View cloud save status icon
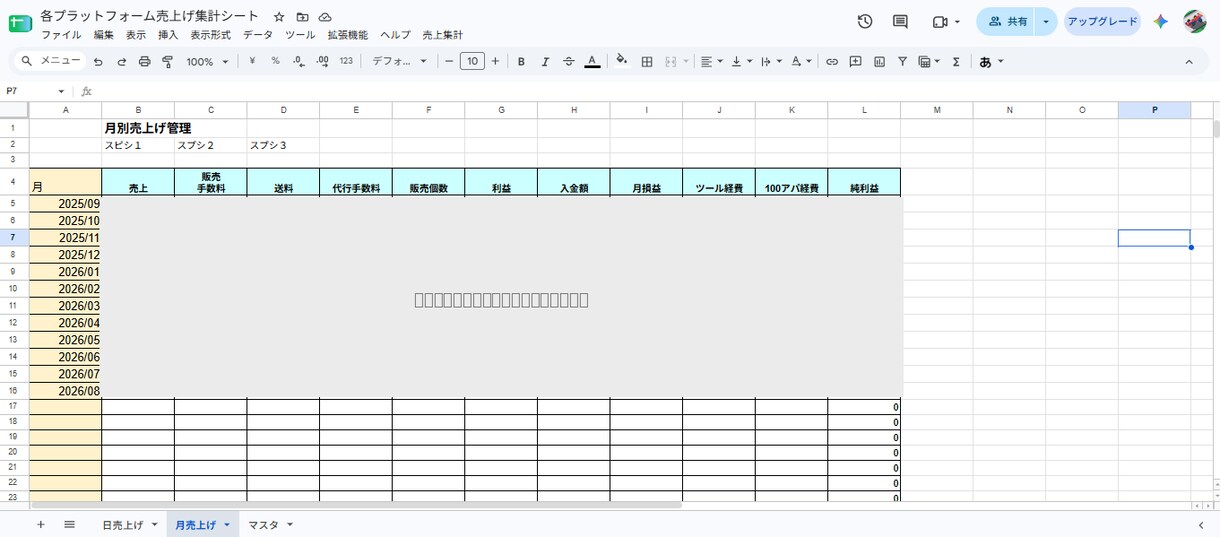Screen dimensions: 1220x537 (x=325, y=17)
